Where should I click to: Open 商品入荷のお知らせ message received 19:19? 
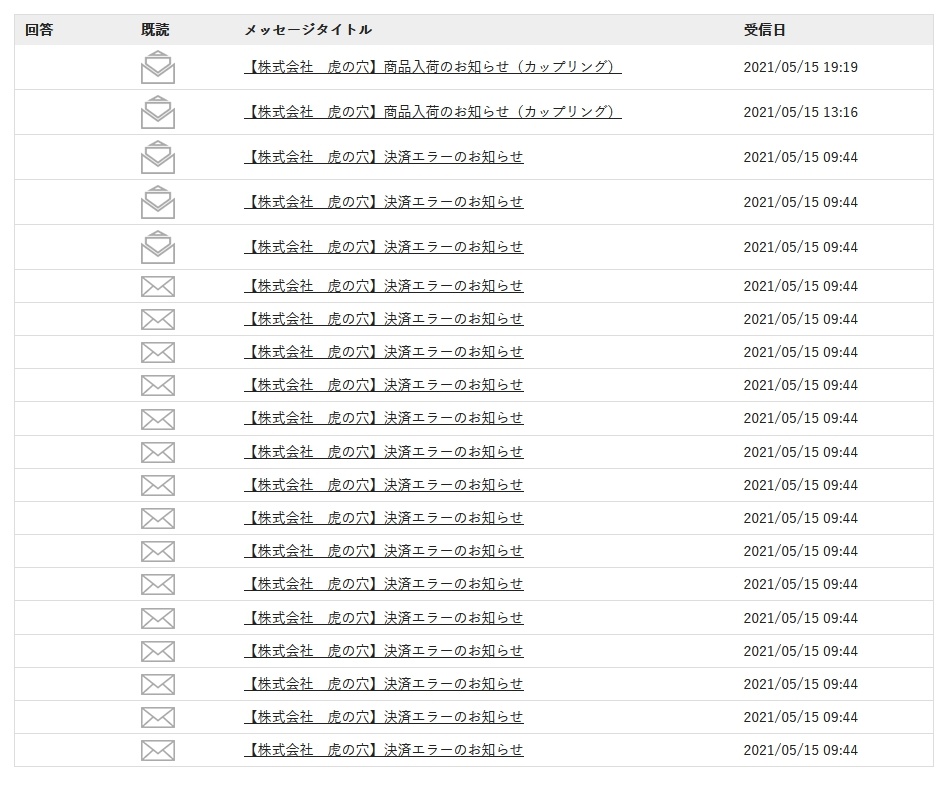pyautogui.click(x=433, y=67)
